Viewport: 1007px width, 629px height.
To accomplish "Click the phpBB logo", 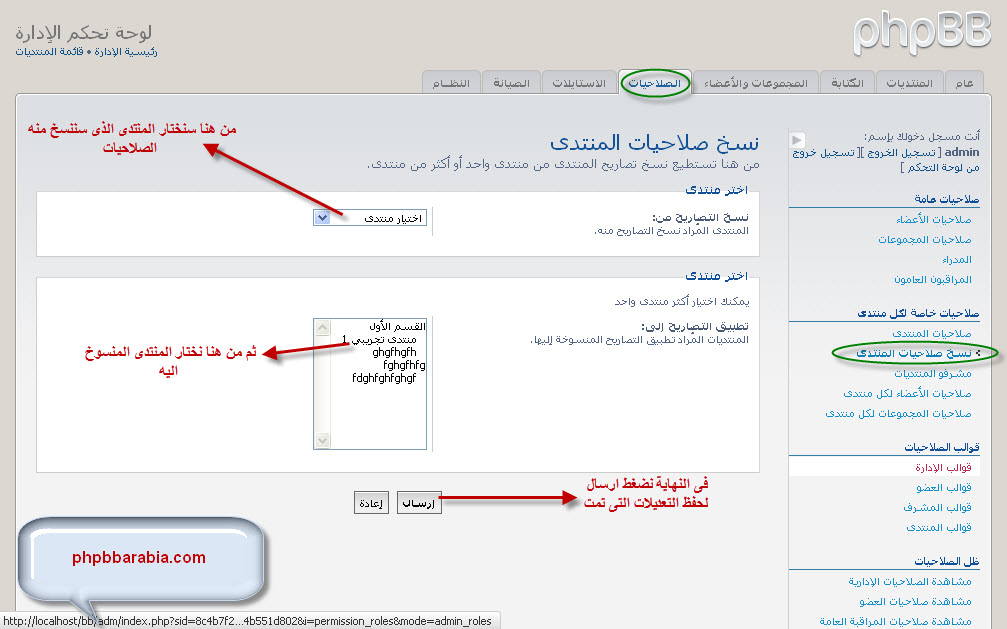I will pos(922,32).
